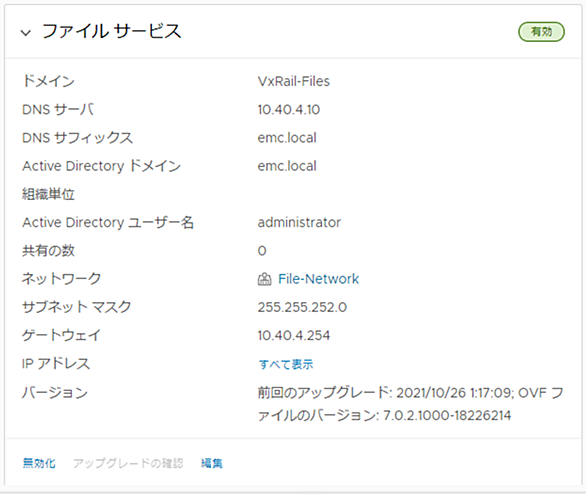Click the バージョン upgrade details text
The width and height of the screenshot is (586, 494).
click(x=410, y=404)
